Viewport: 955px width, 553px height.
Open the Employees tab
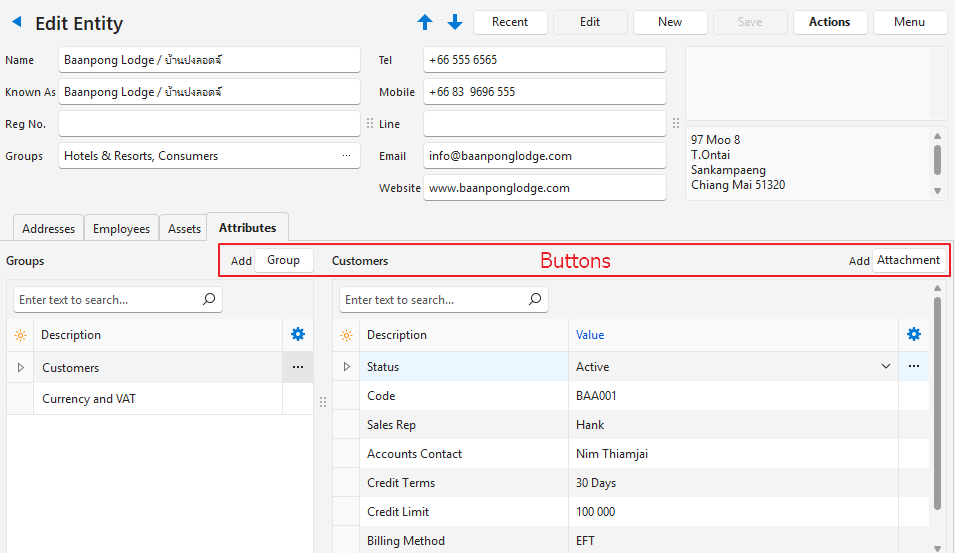[121, 229]
